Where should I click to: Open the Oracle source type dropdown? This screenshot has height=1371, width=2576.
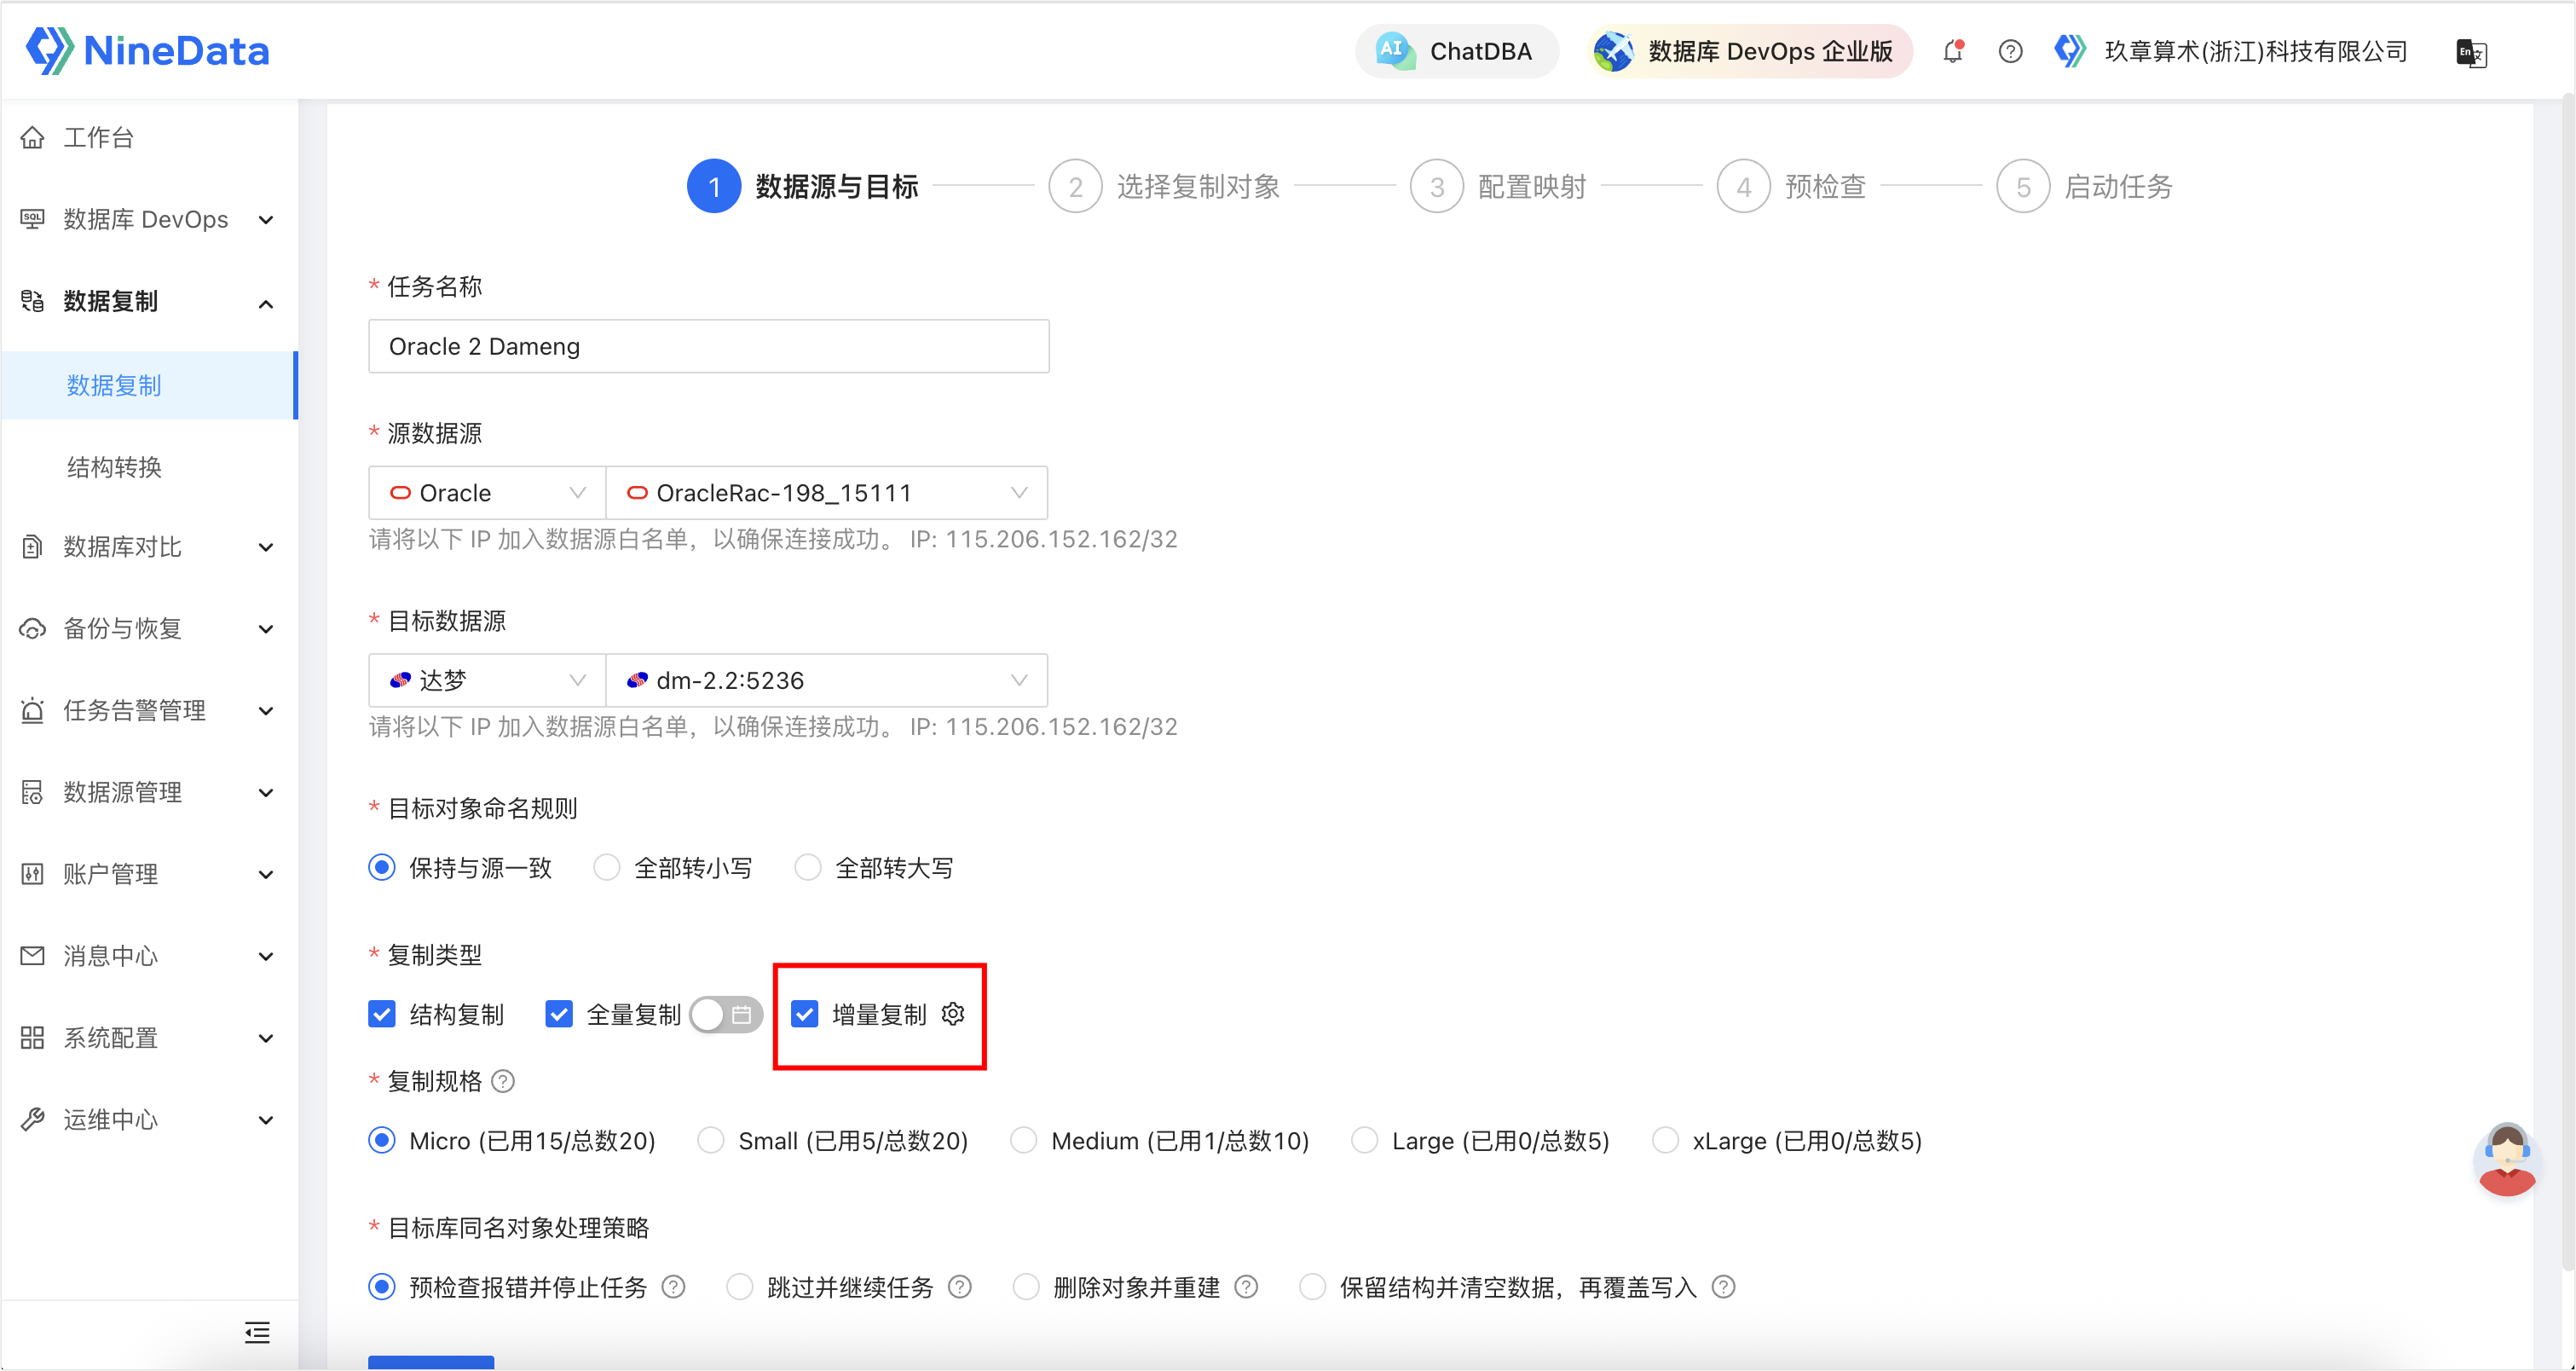click(x=487, y=492)
